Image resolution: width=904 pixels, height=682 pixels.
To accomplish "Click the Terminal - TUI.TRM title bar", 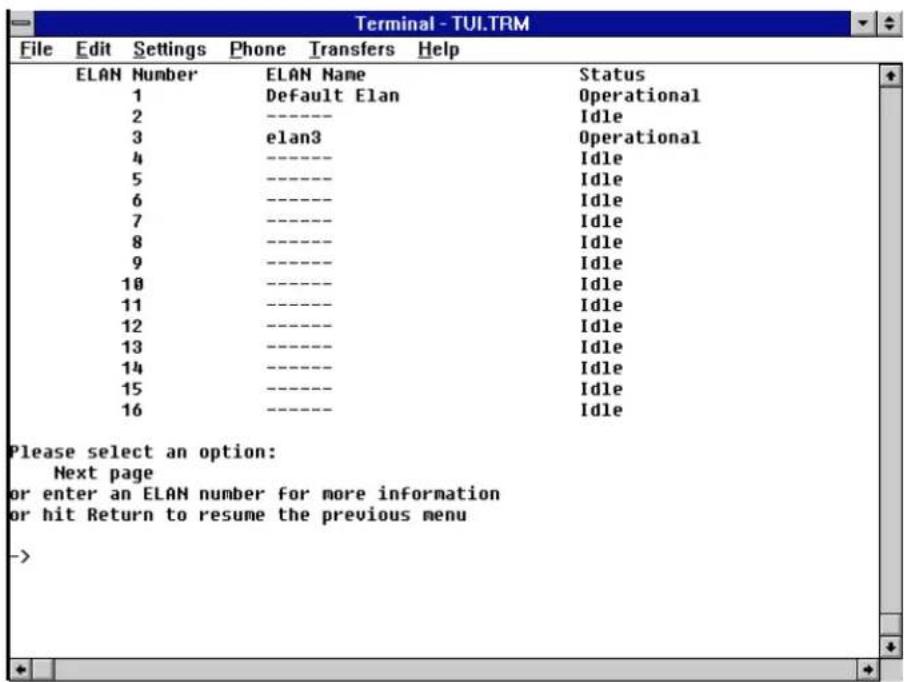I will (442, 24).
